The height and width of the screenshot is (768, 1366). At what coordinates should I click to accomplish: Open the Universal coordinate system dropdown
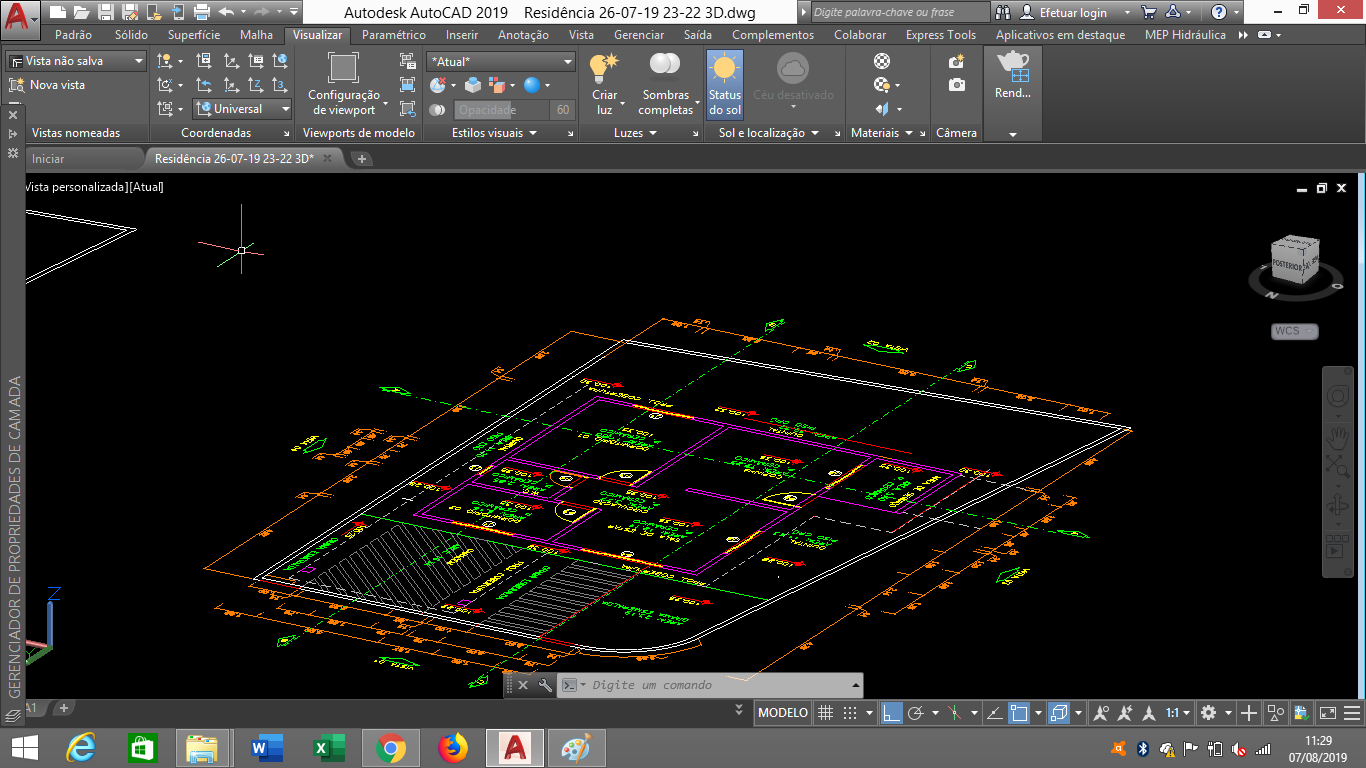click(242, 109)
